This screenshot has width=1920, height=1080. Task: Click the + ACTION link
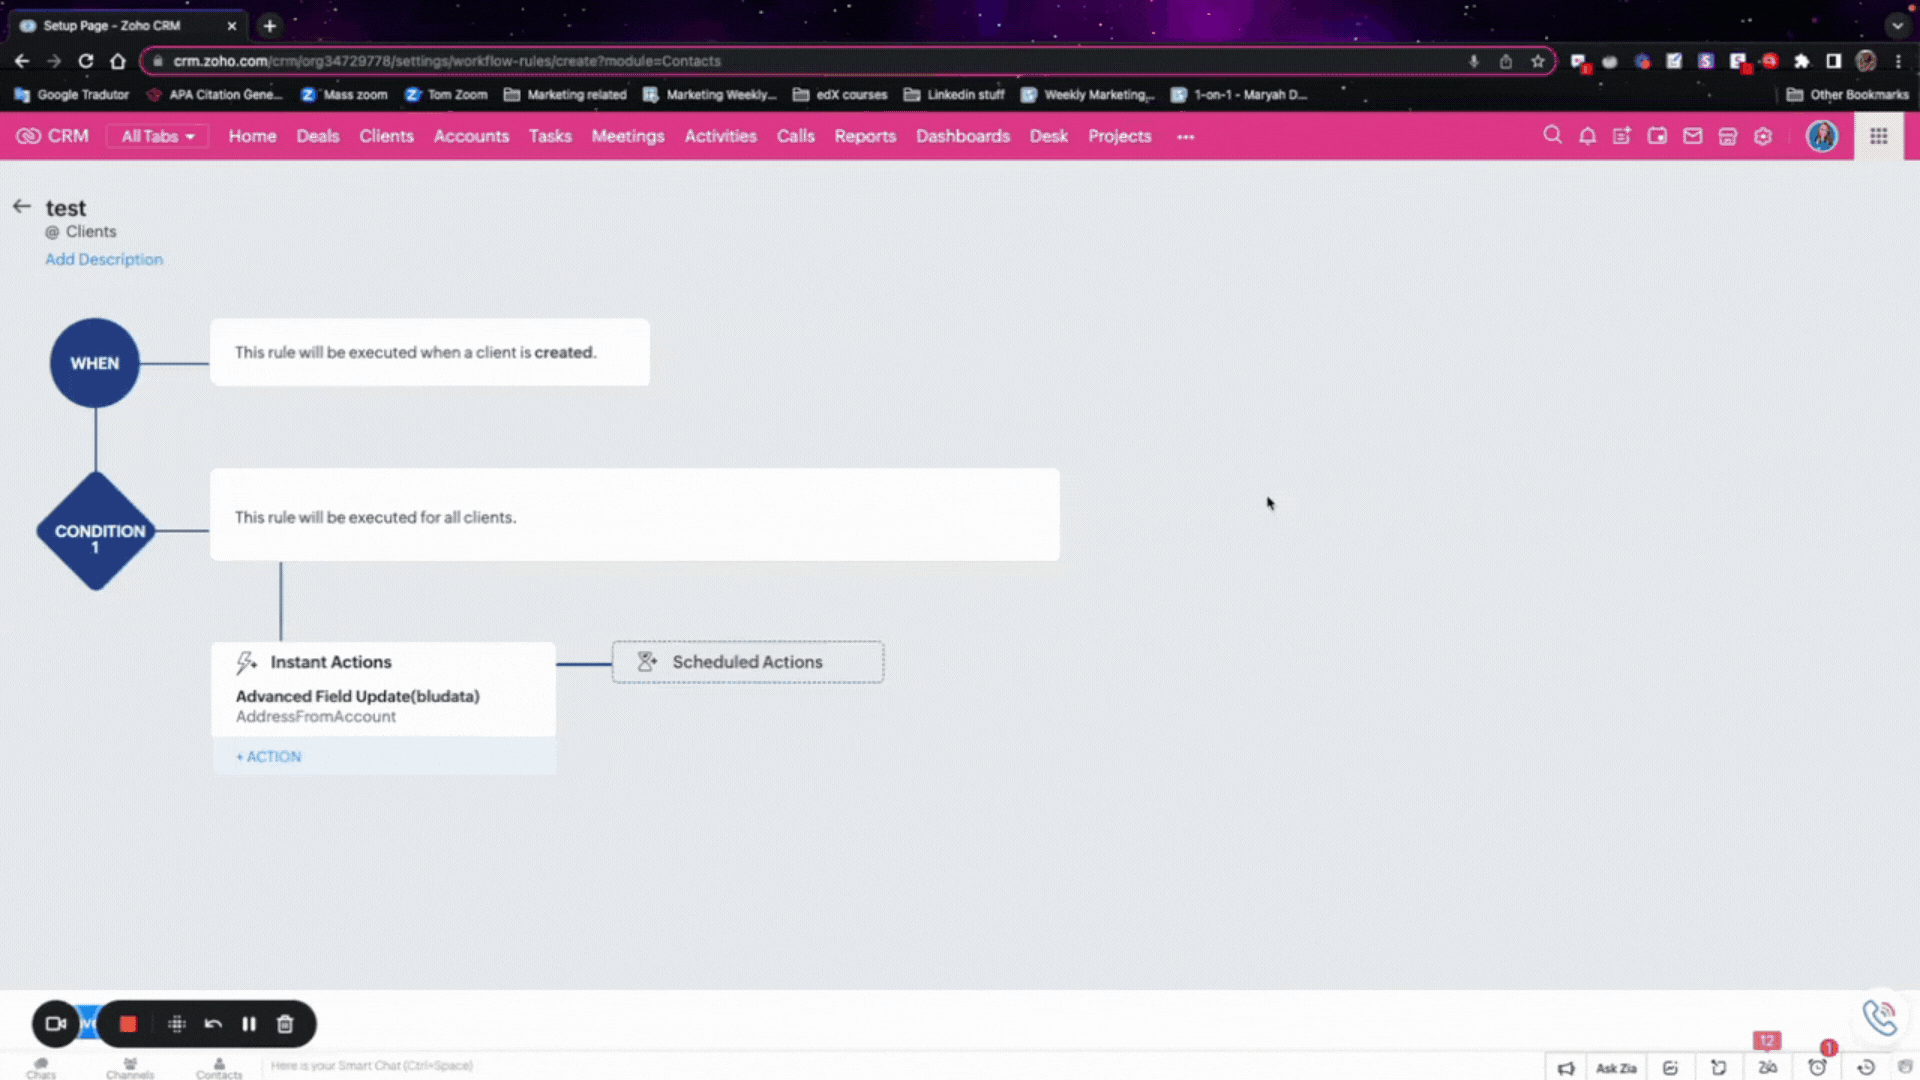click(268, 757)
